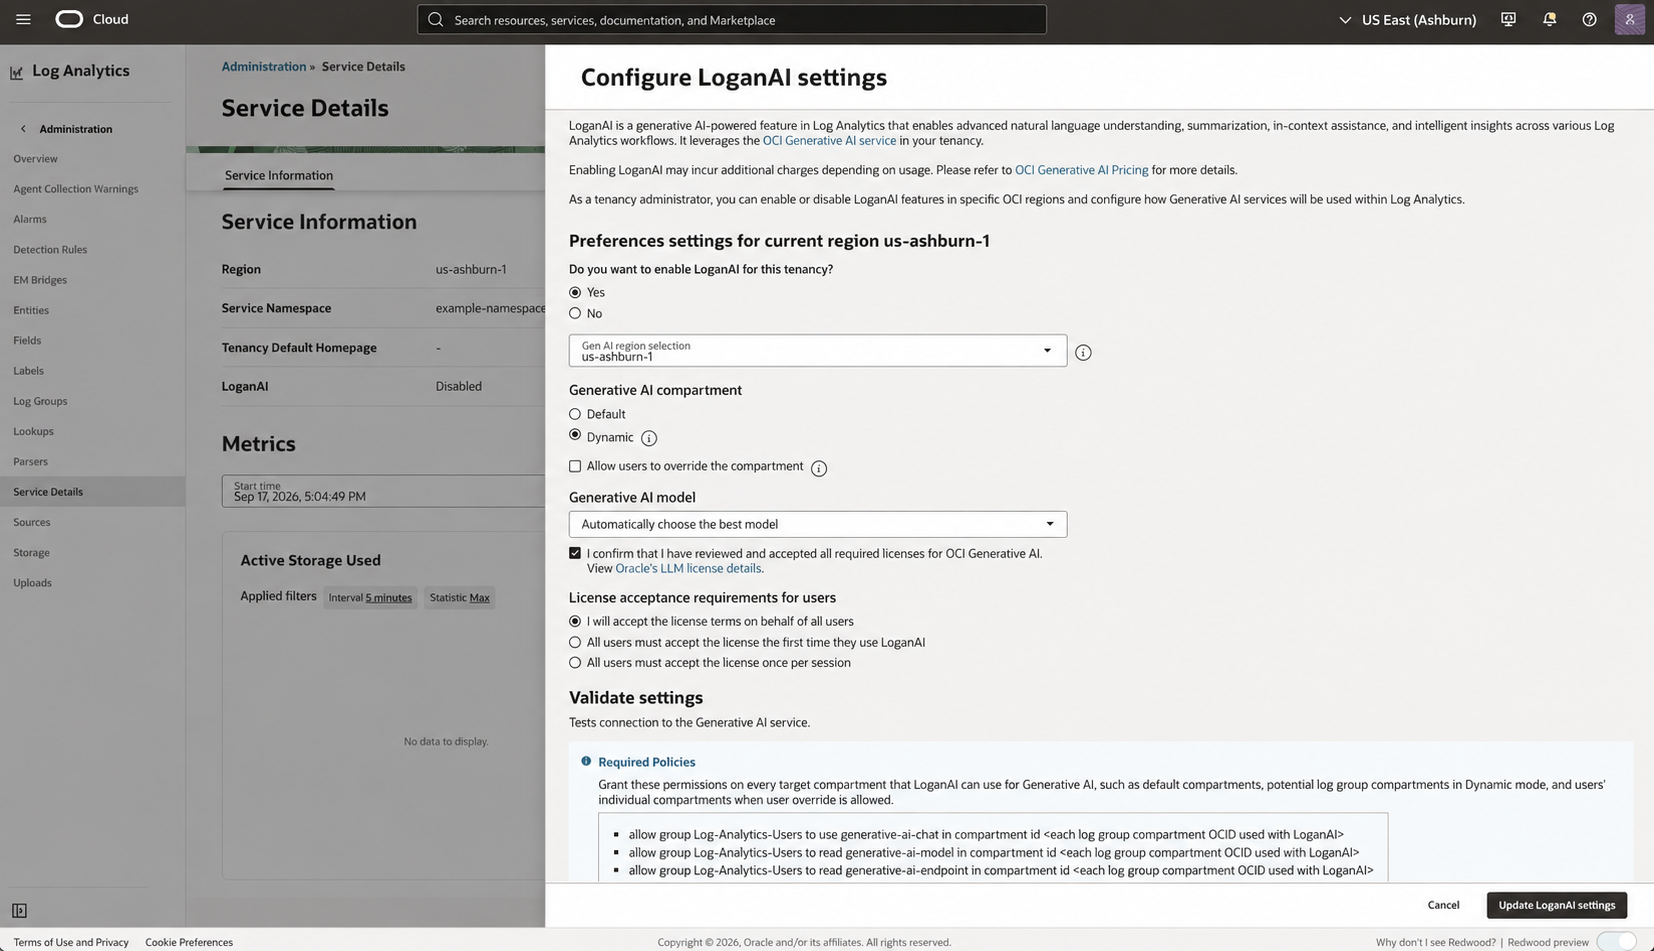Open the Gen AI region selection dropdown

point(817,350)
